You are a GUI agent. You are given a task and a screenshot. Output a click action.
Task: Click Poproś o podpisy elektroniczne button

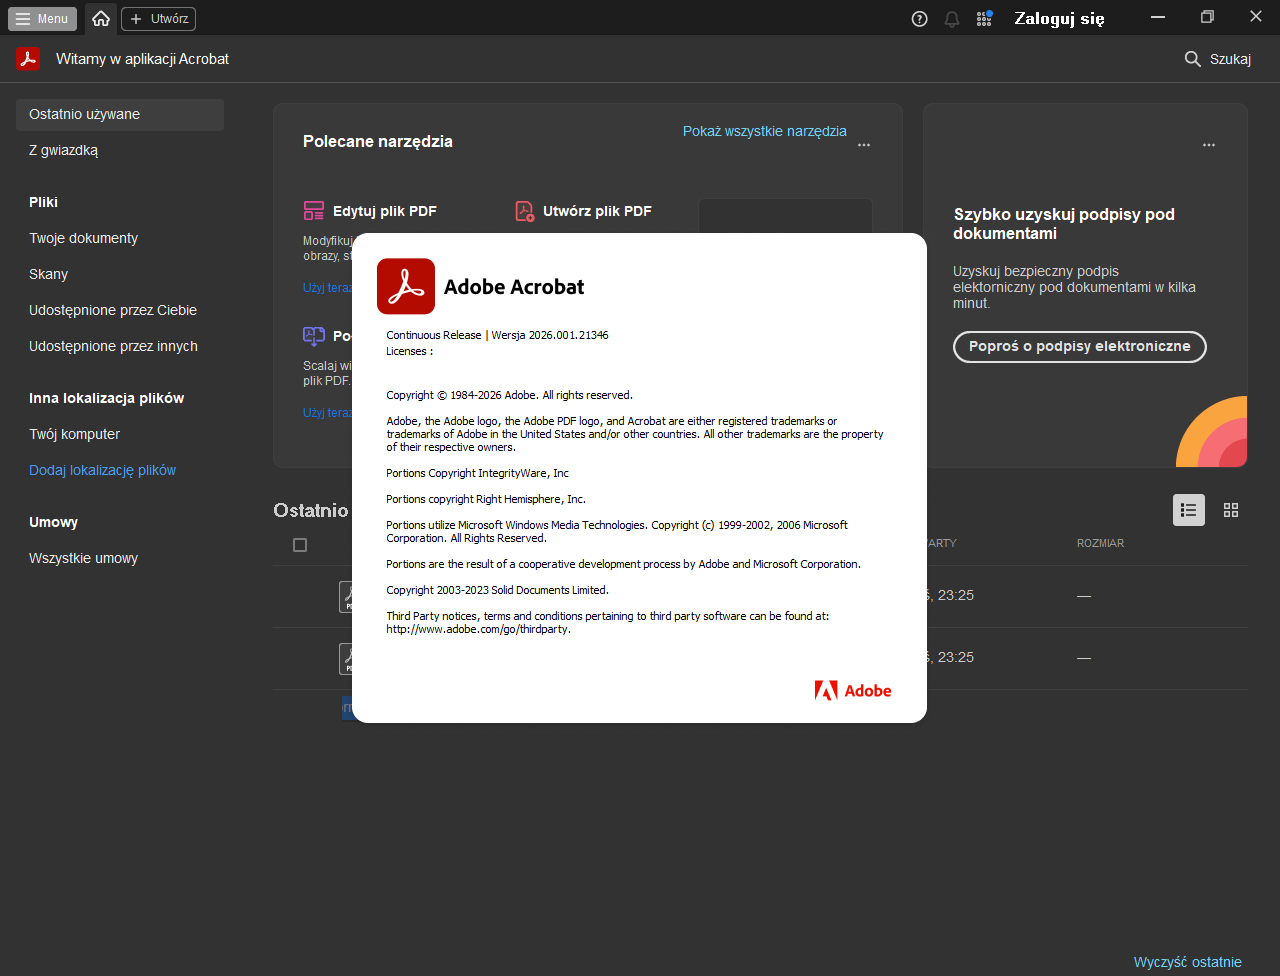tap(1080, 347)
